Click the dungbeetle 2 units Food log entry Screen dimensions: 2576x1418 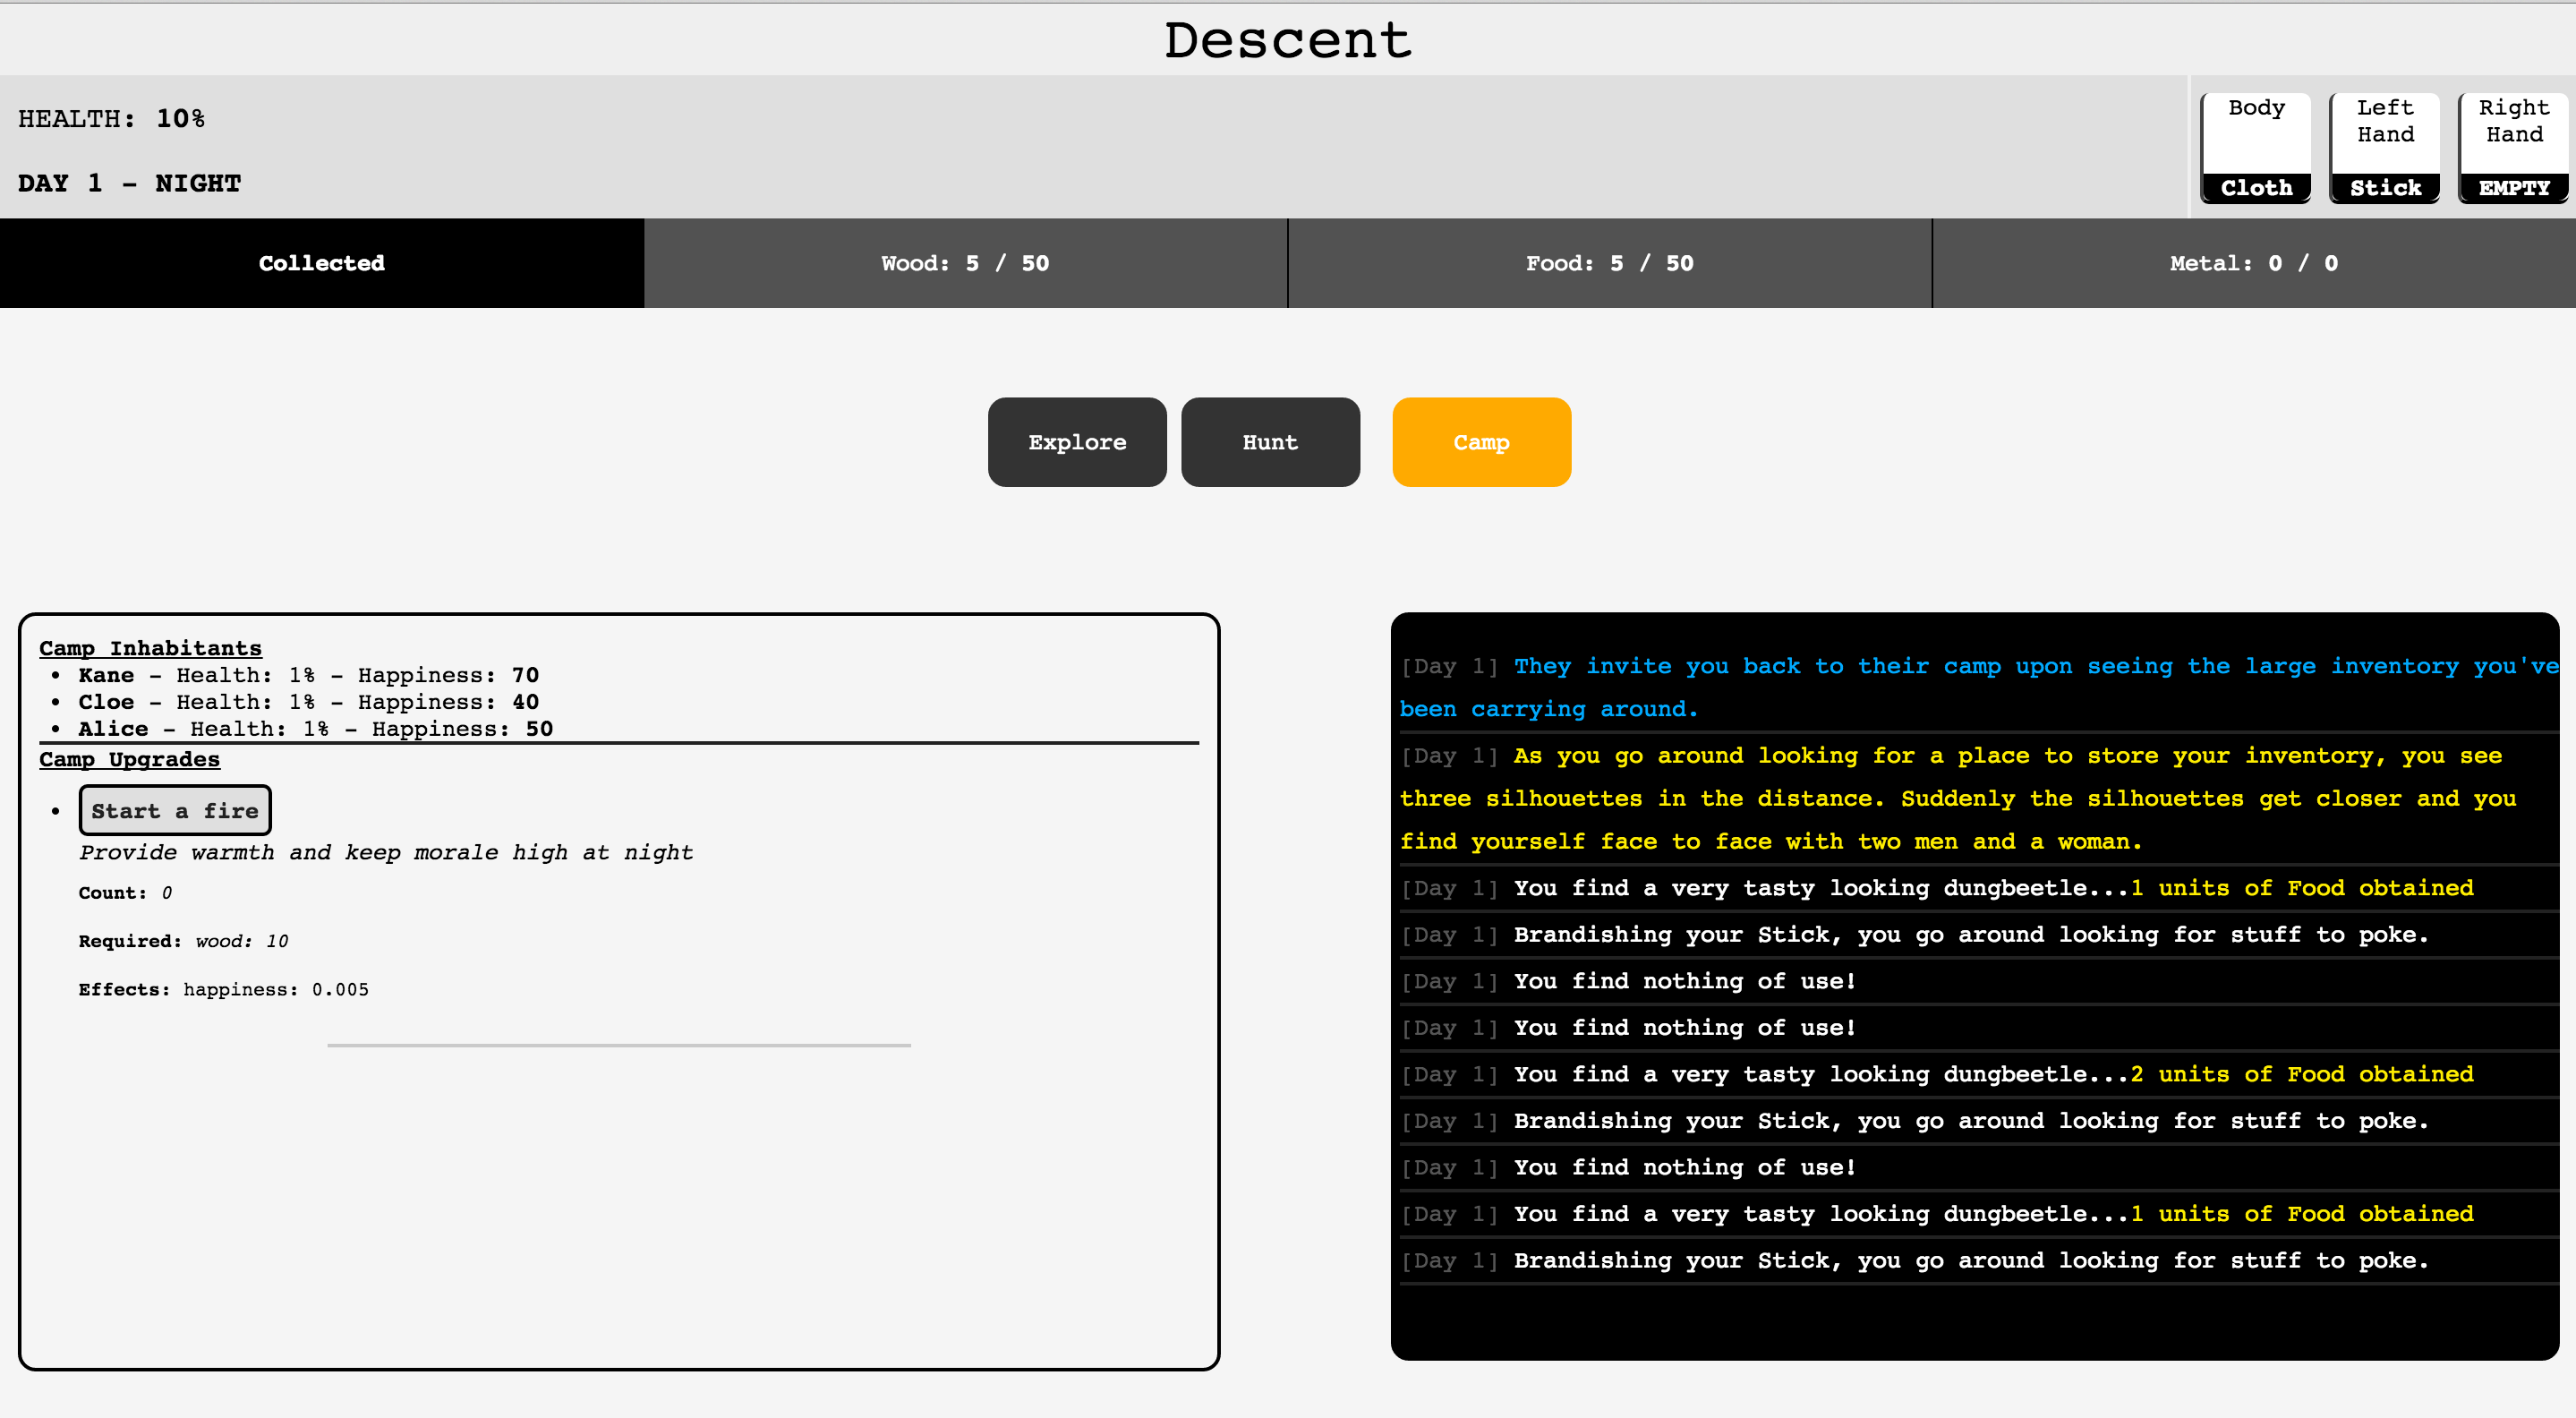pyautogui.click(x=1979, y=1074)
